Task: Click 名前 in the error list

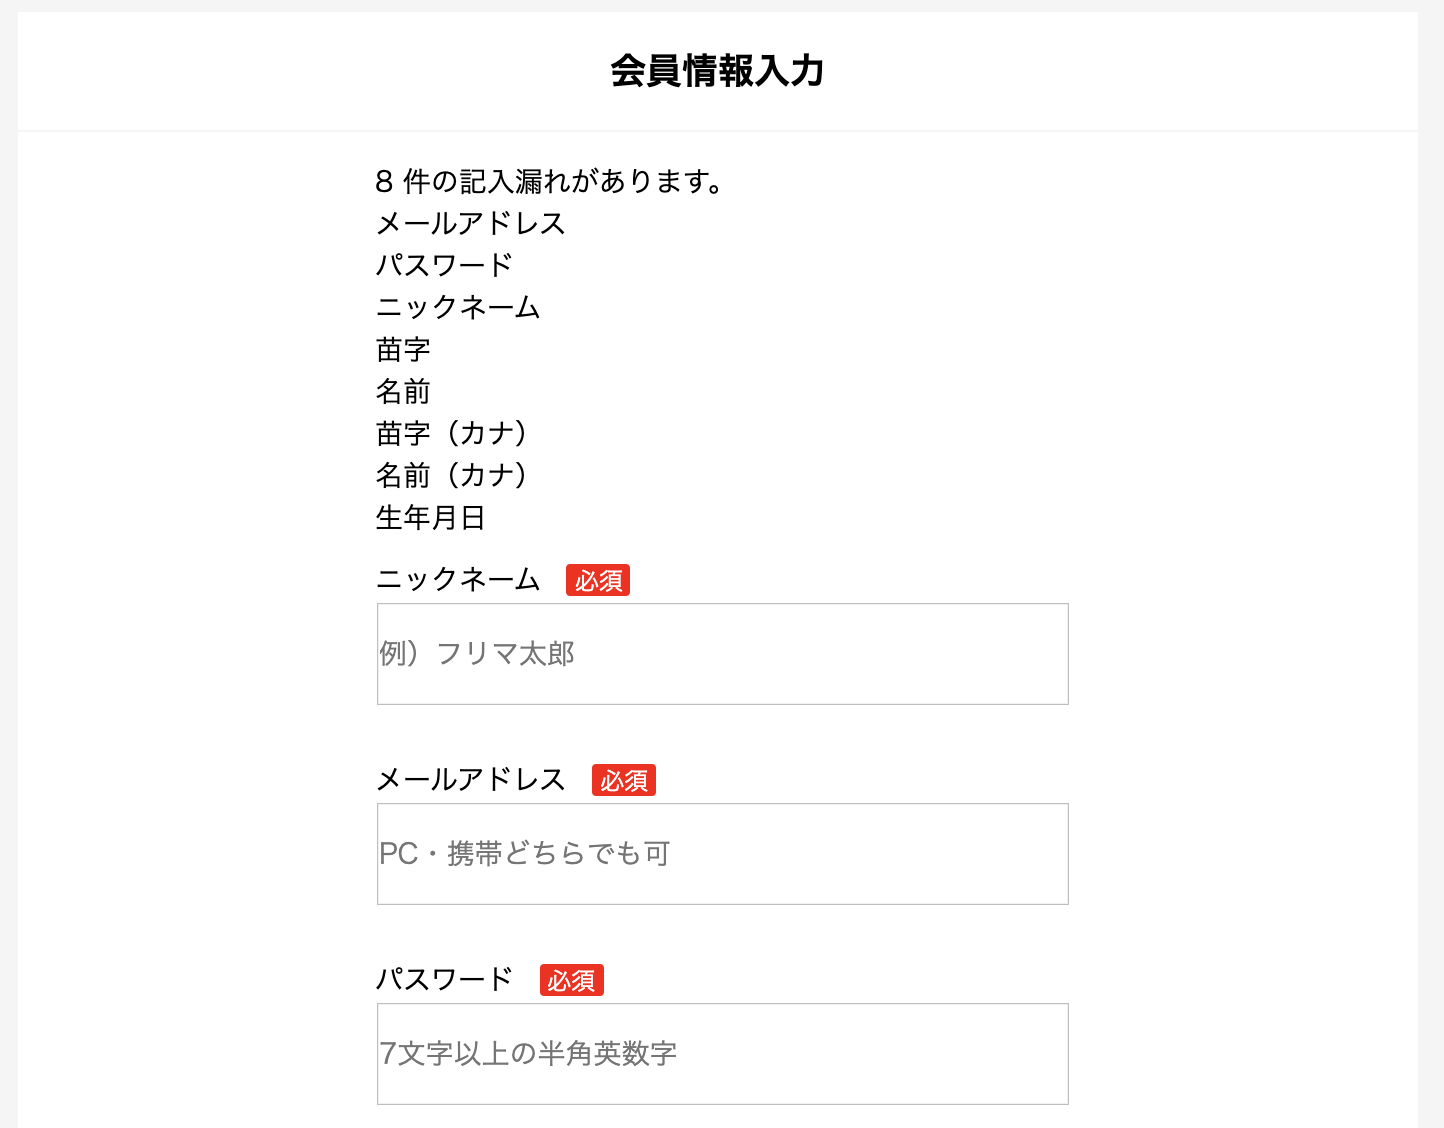Action: pos(403,392)
